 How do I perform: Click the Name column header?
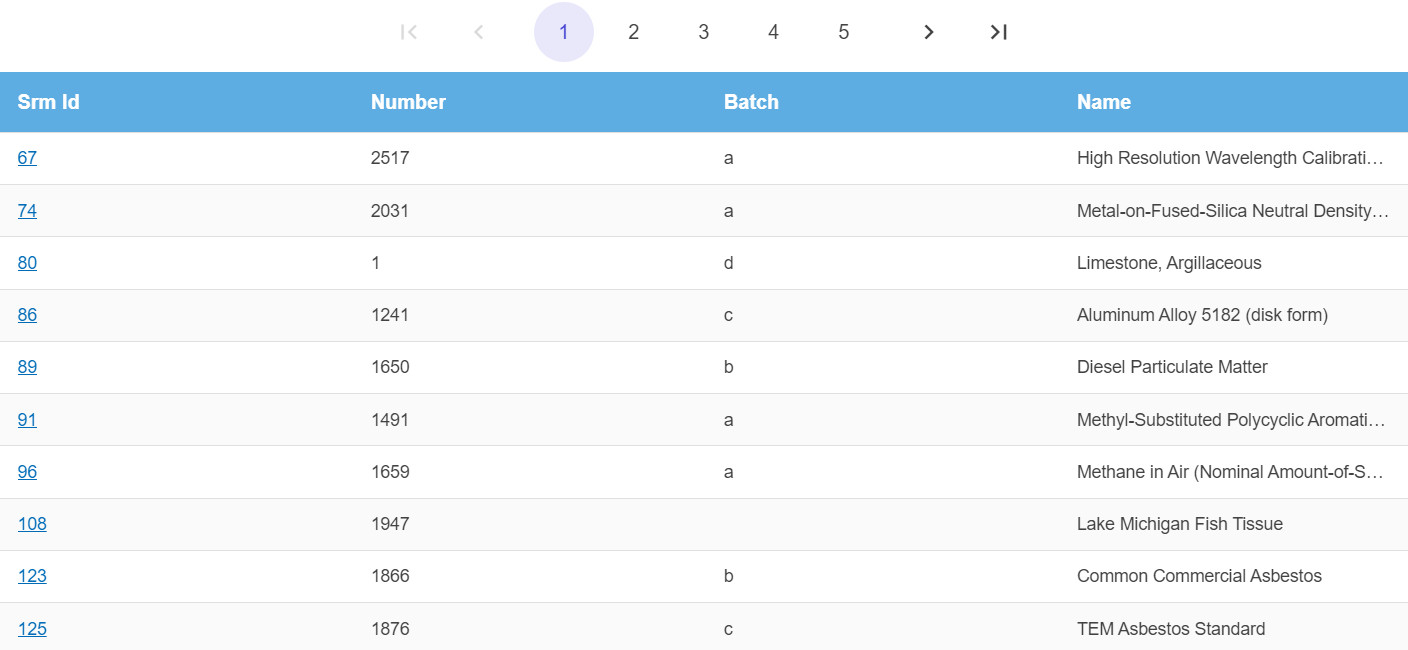pos(1104,102)
